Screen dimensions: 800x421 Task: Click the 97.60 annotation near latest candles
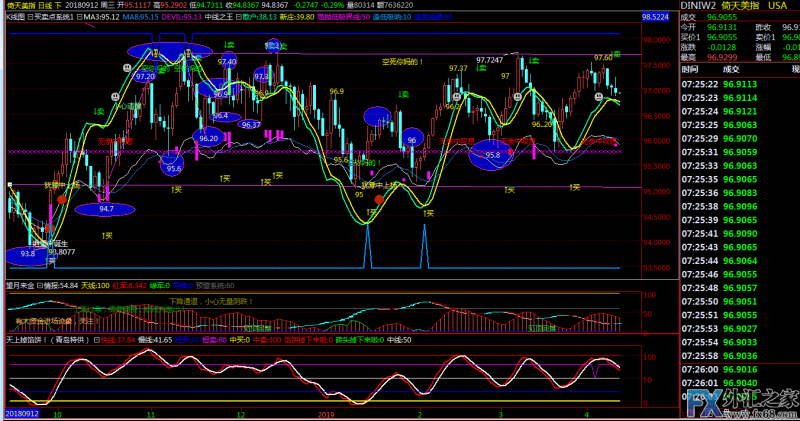tap(603, 58)
